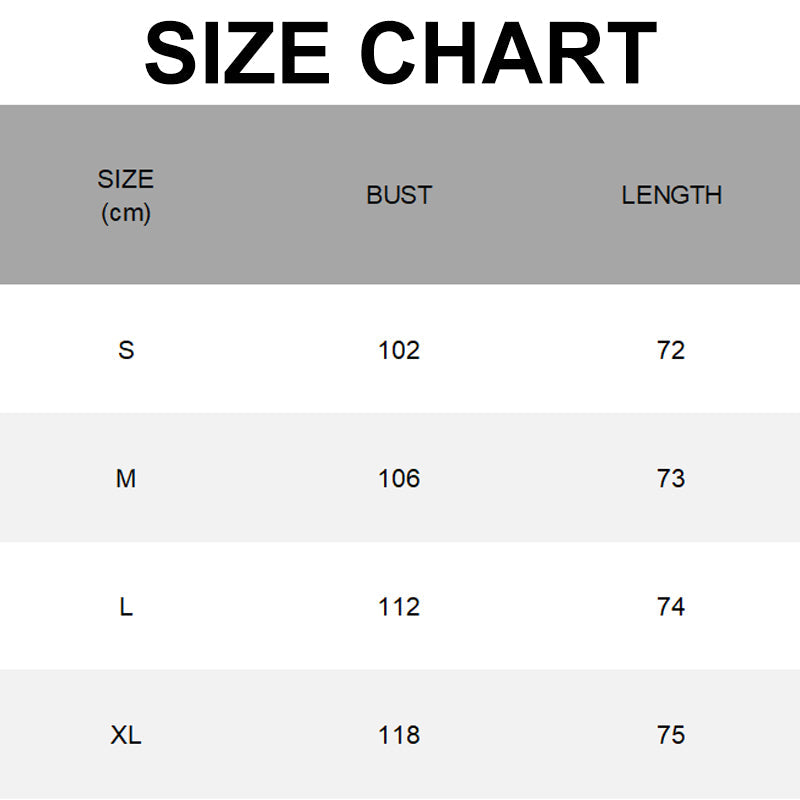This screenshot has width=800, height=800.
Task: Click the M size label
Action: tap(126, 479)
